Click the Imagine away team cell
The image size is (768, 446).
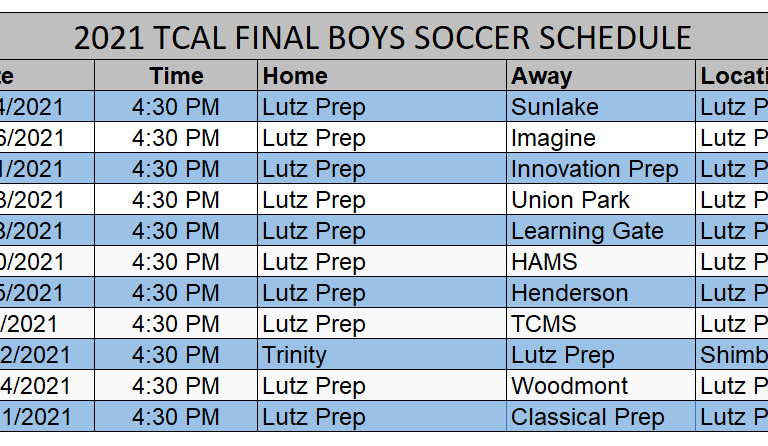(601, 137)
